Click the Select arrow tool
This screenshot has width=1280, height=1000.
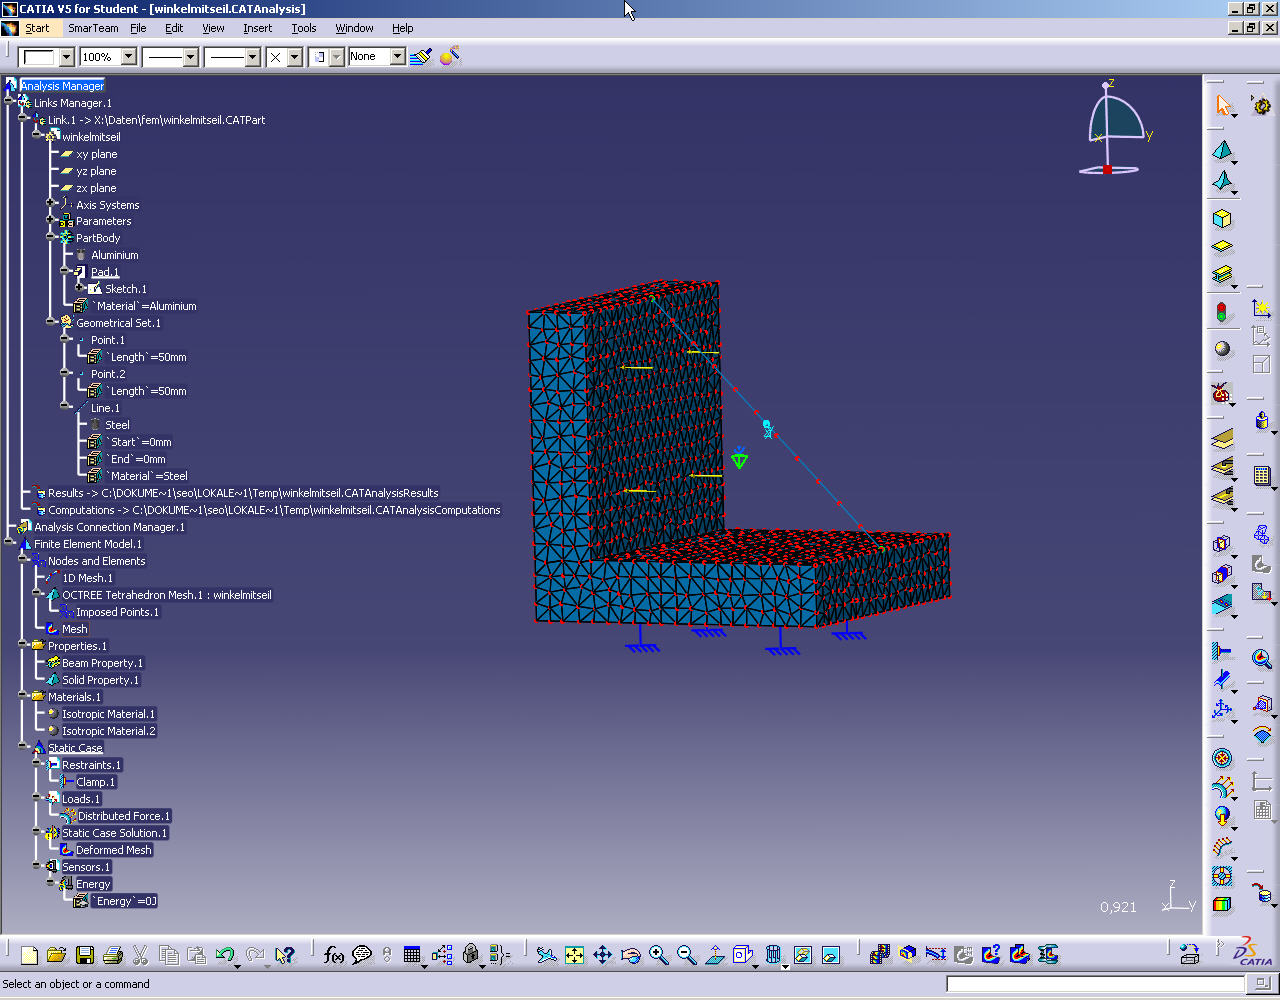click(x=1223, y=105)
